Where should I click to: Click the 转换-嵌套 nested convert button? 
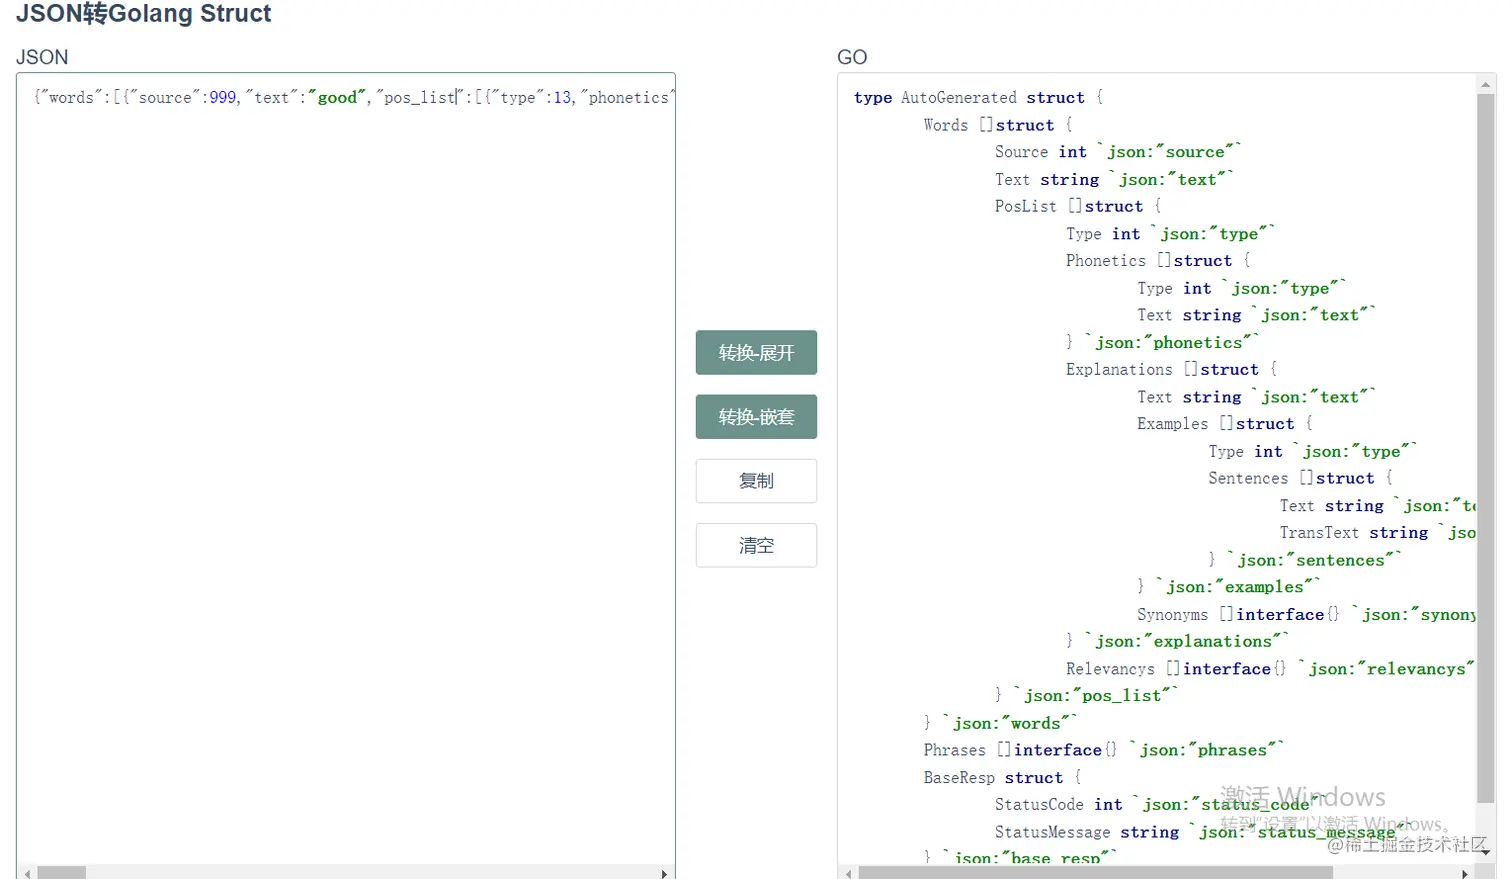click(x=756, y=416)
